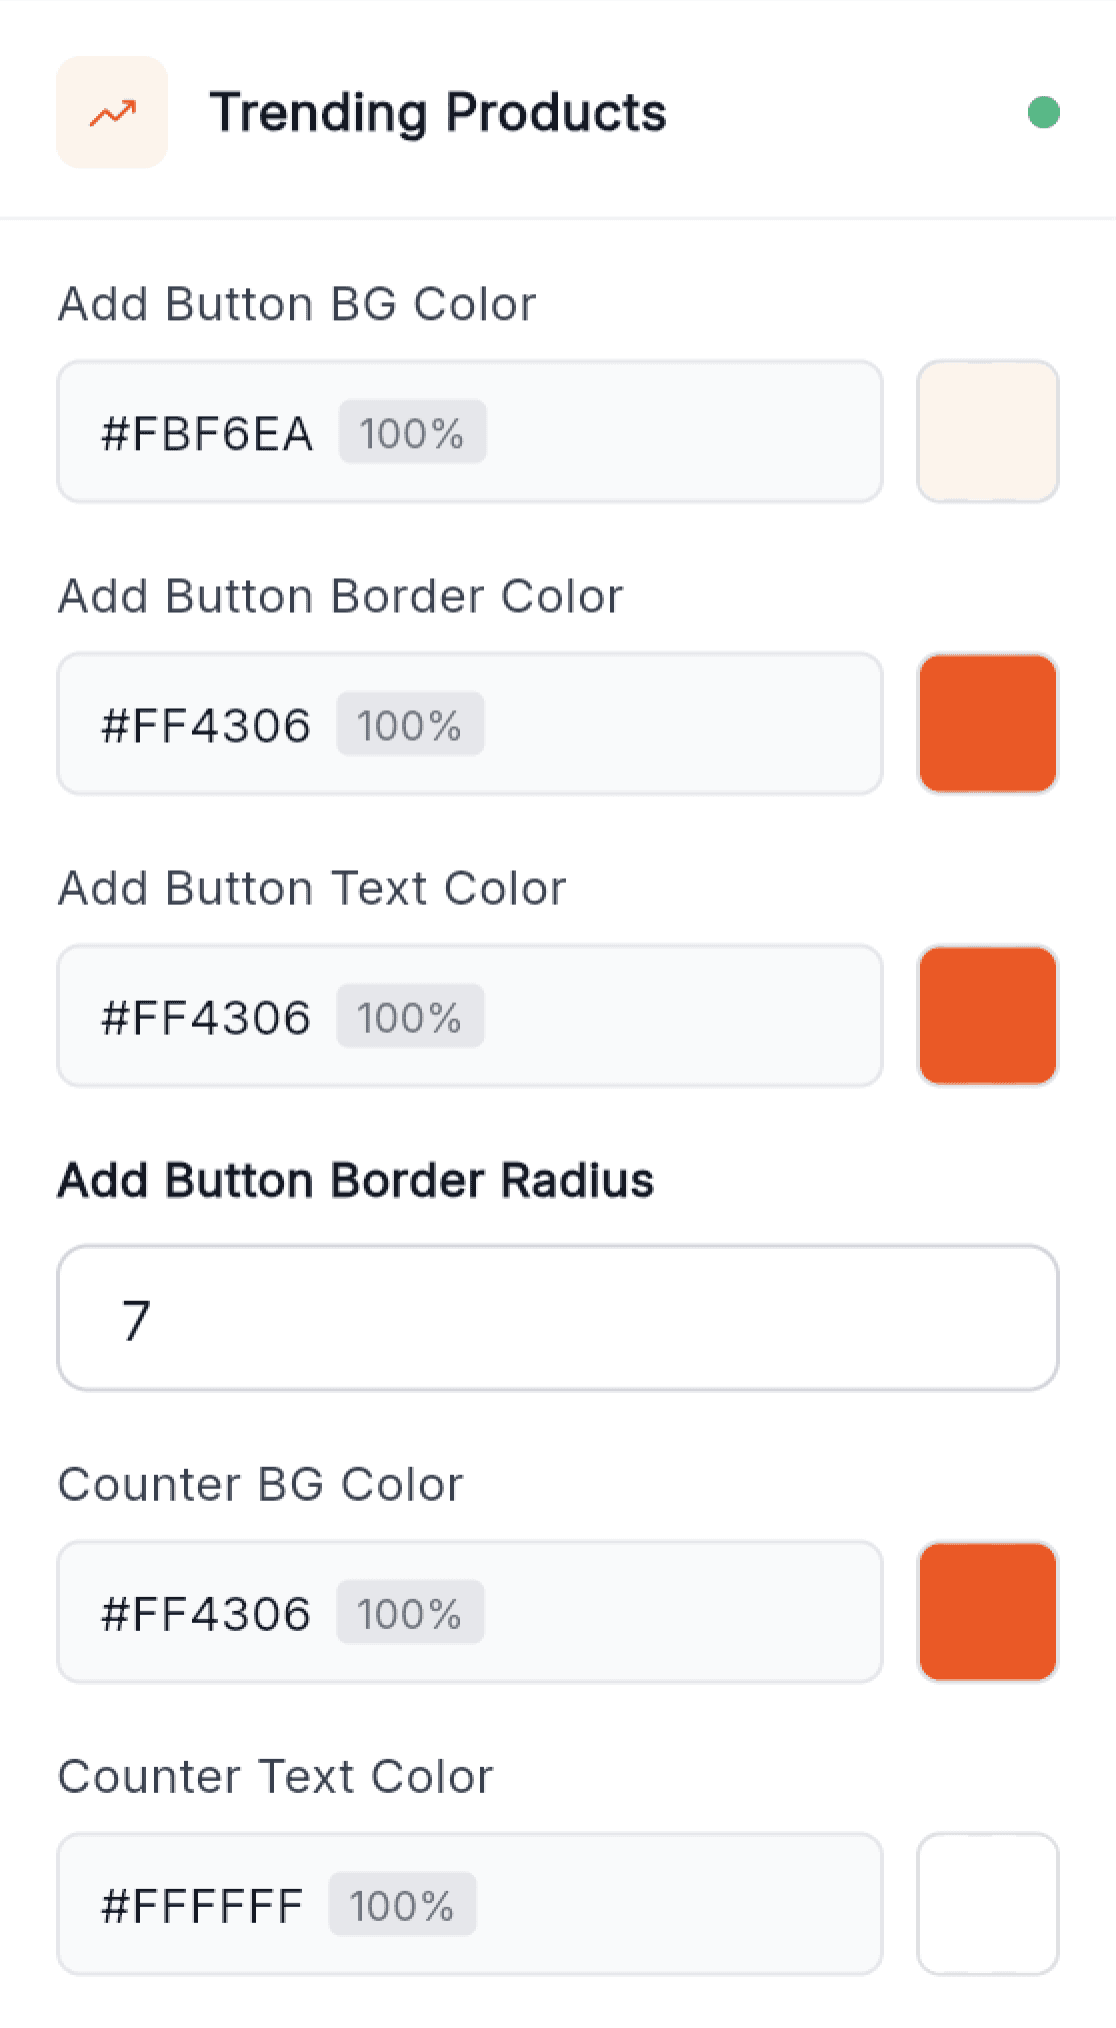Click the Border Color 100% opacity badge
The image size is (1116, 2028).
coord(410,724)
